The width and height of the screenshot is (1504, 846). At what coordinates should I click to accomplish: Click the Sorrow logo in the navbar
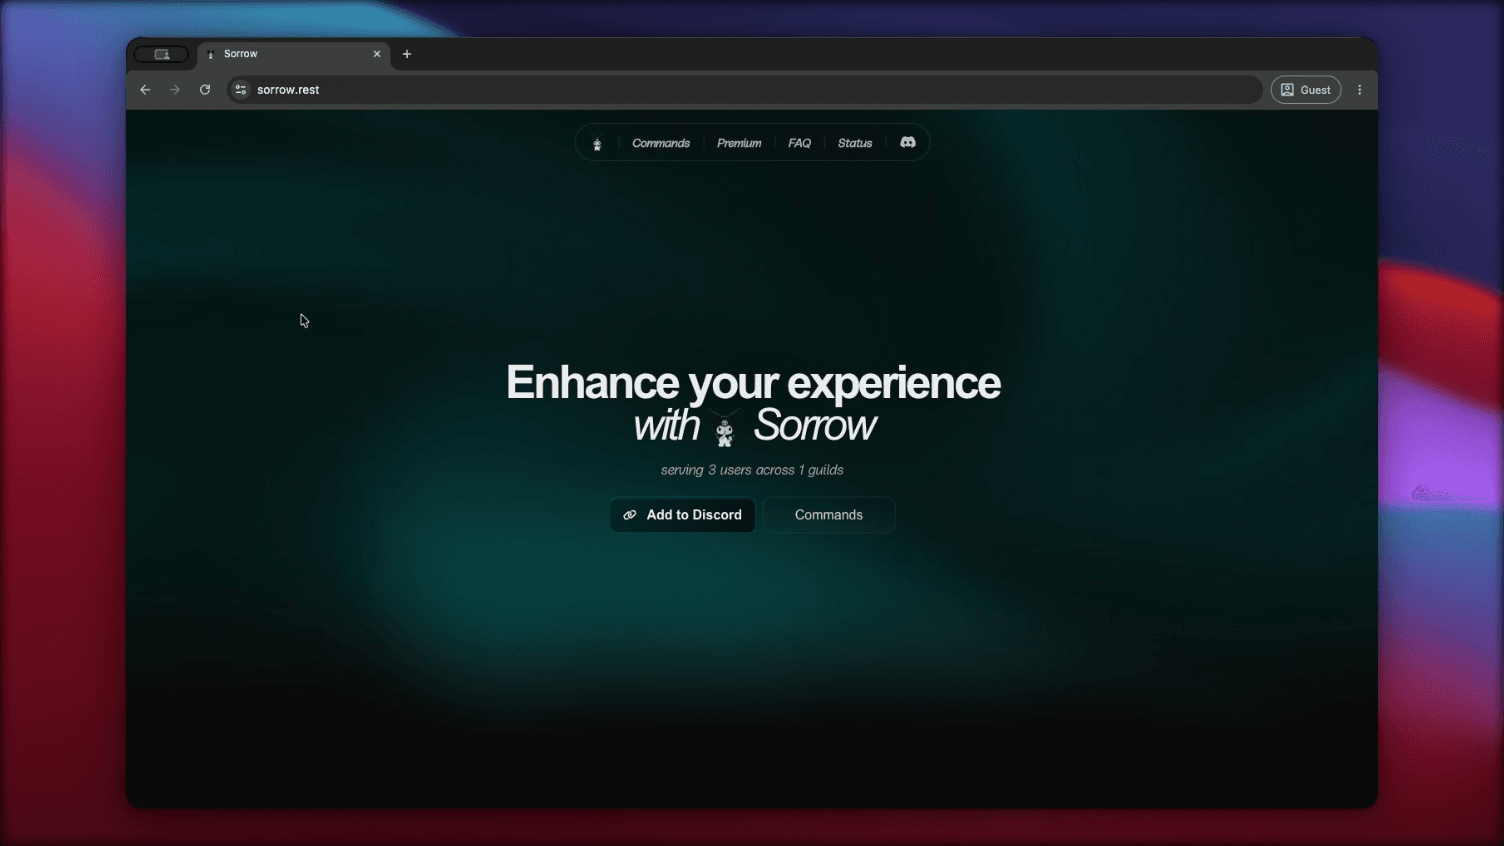[x=597, y=144]
